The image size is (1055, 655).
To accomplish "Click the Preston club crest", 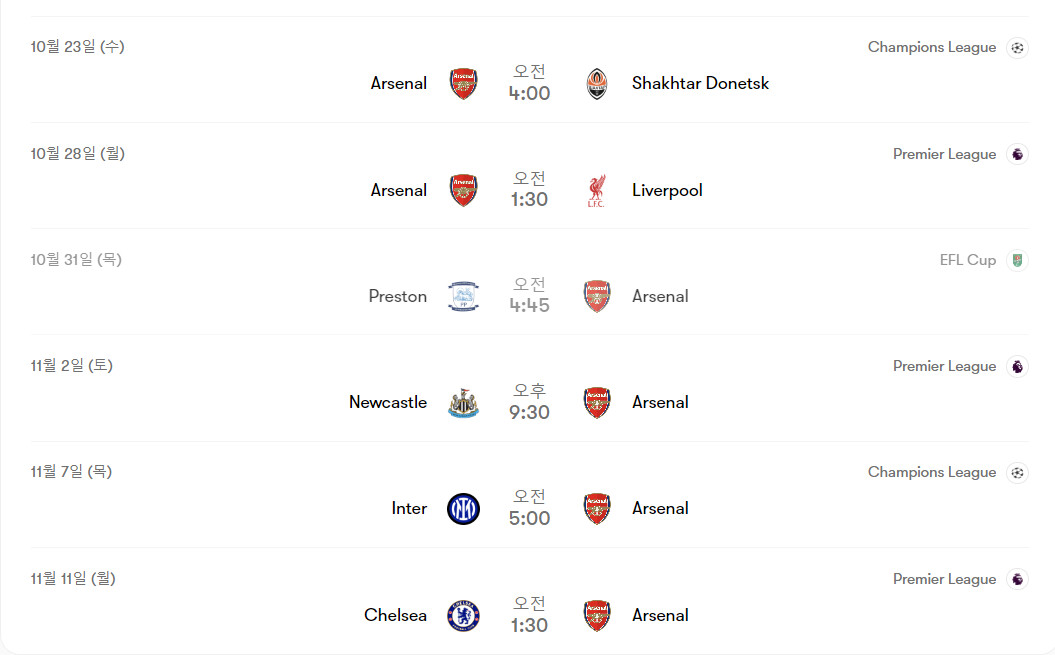I will (x=463, y=297).
